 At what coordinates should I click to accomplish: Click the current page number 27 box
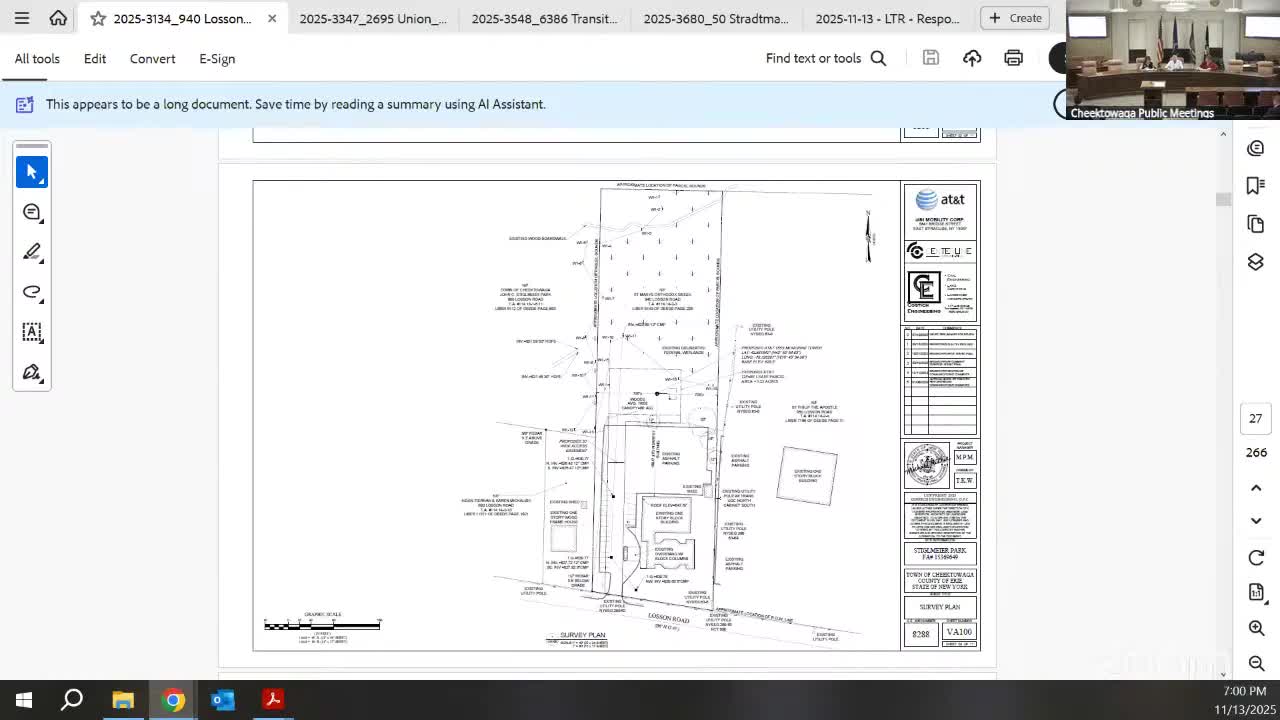(1256, 419)
